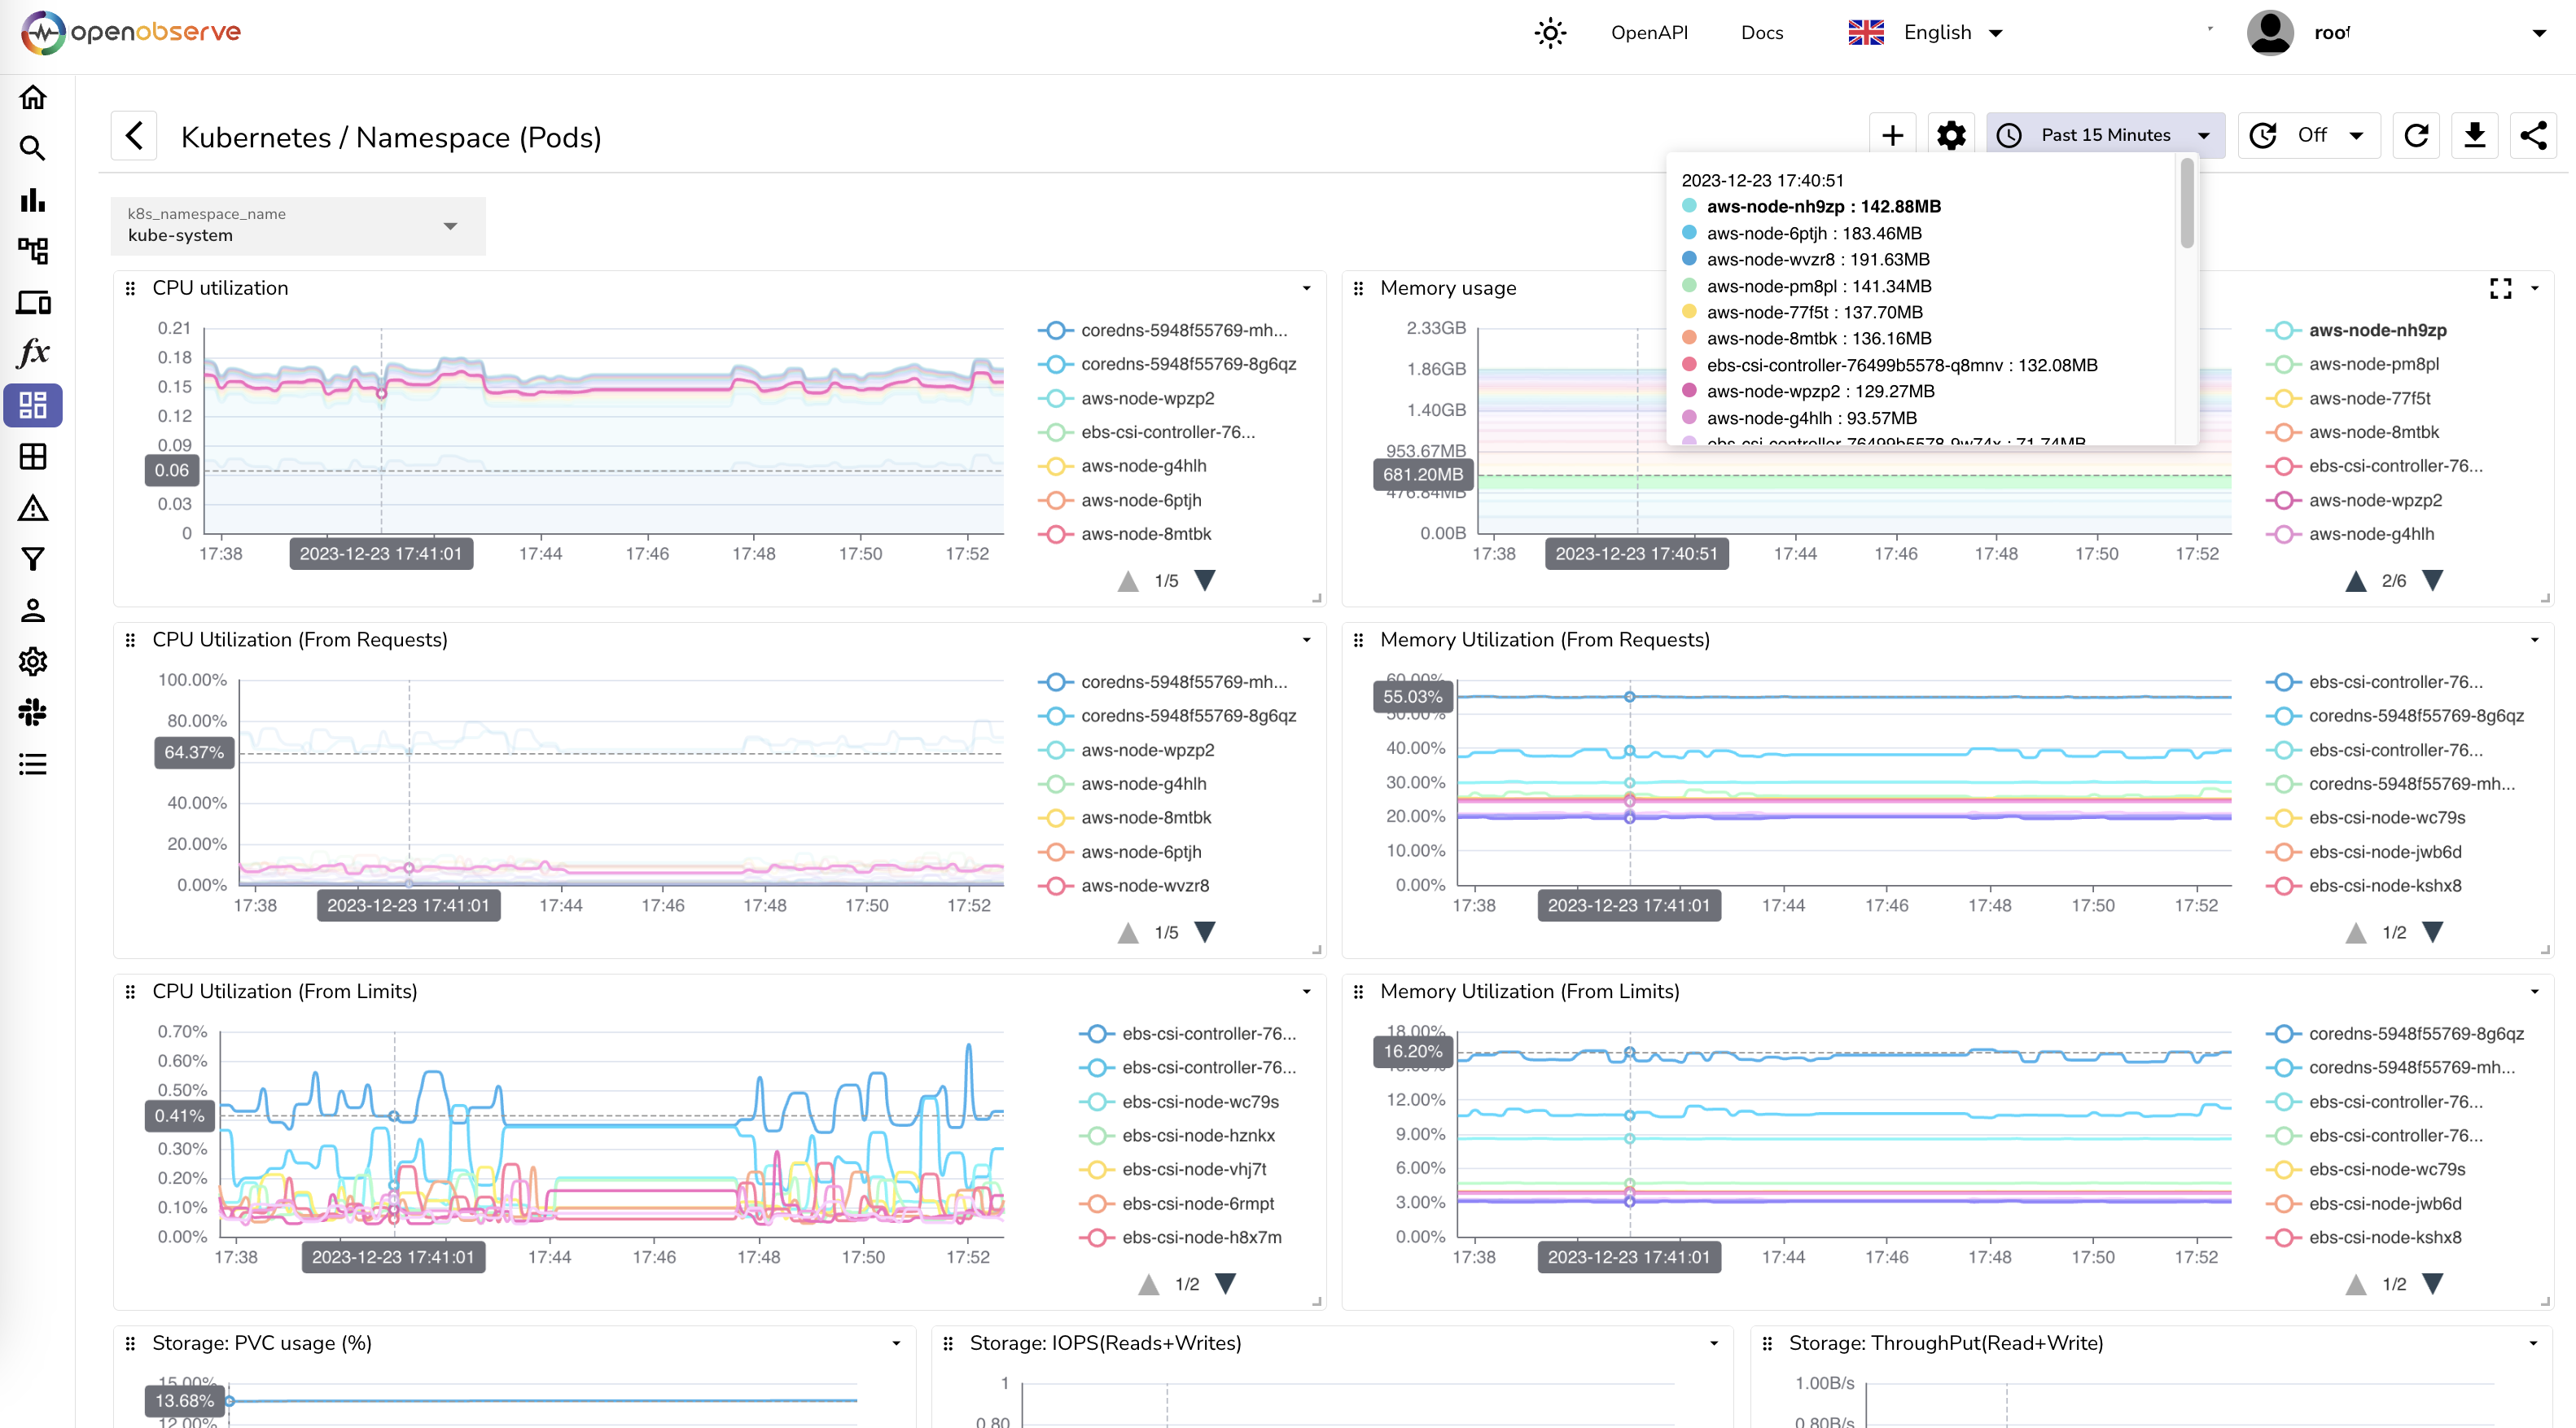This screenshot has width=2576, height=1428.
Task: Expand the Past 15 Minutes time range
Action: click(2201, 134)
